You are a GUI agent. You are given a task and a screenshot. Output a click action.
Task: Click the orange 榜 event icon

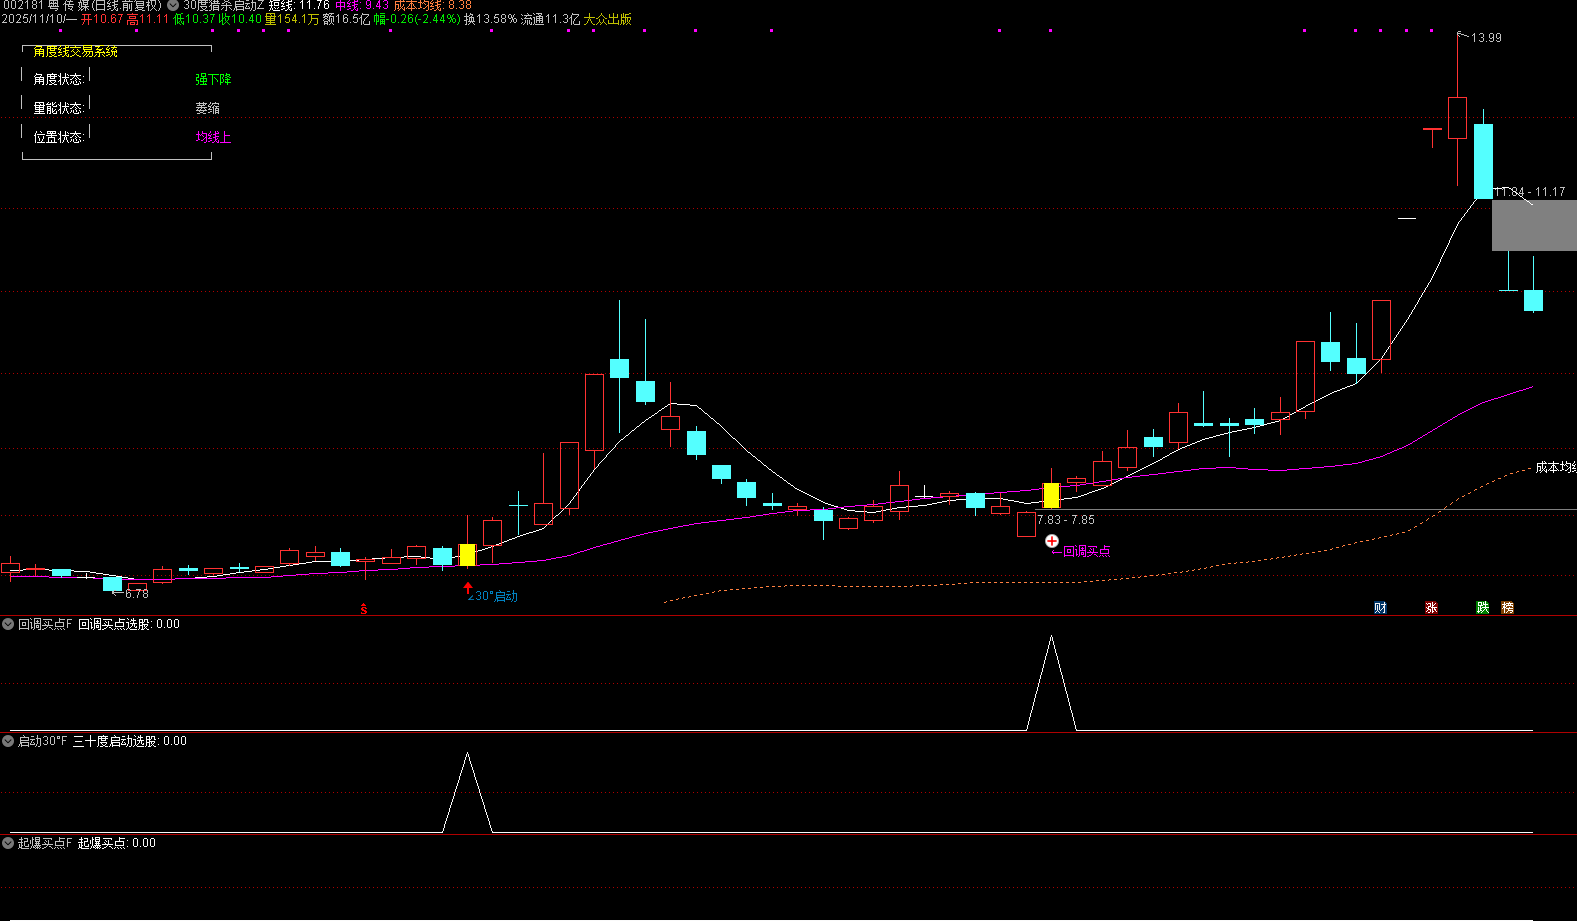[1507, 608]
